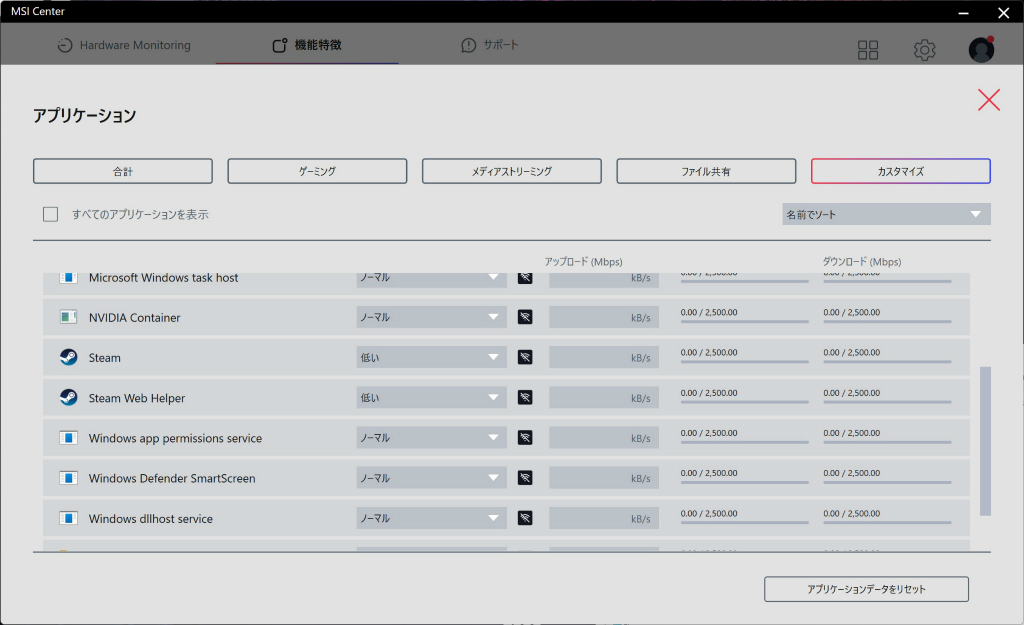
Task: Select the 合計 category button
Action: (x=123, y=171)
